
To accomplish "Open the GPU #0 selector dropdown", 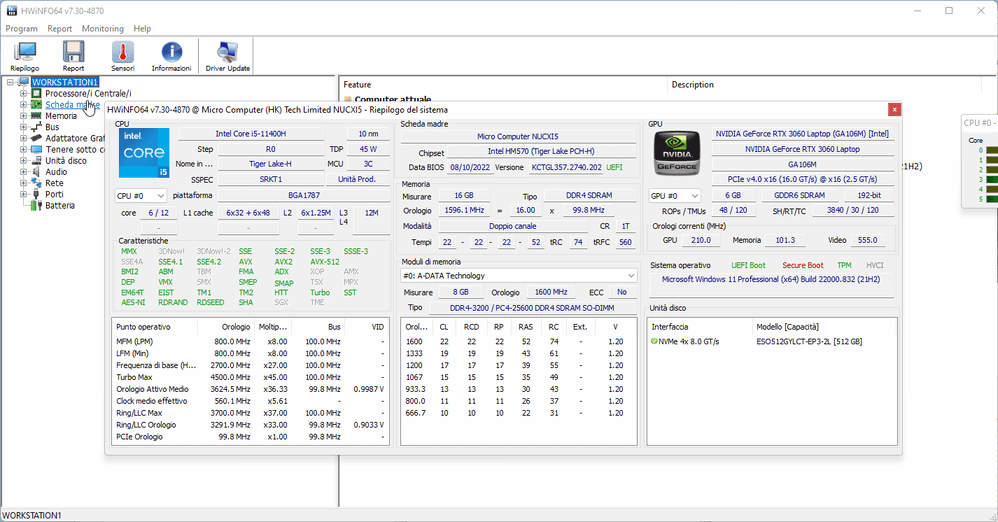I will point(673,196).
